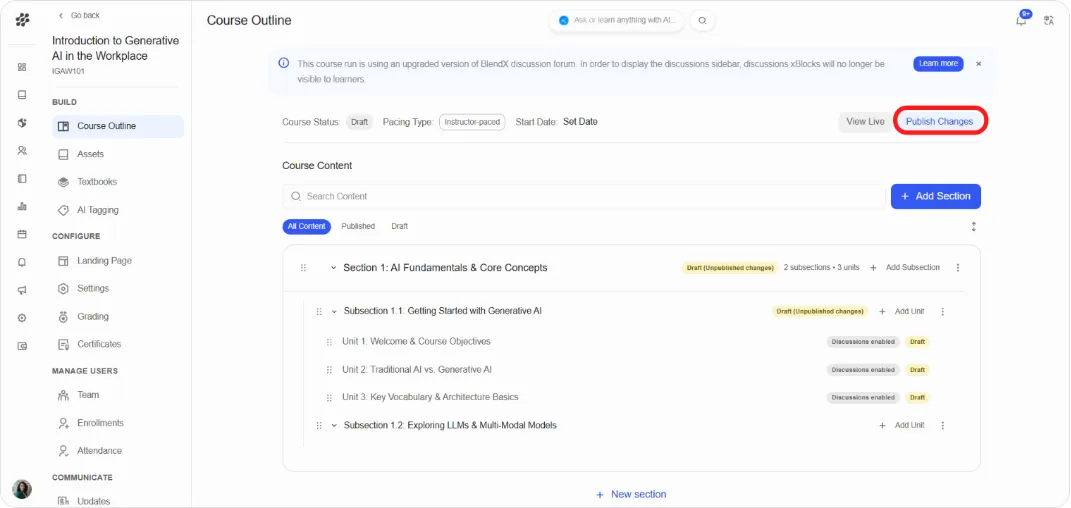
Task: Open Section 1 three-dot options menu
Action: point(958,268)
